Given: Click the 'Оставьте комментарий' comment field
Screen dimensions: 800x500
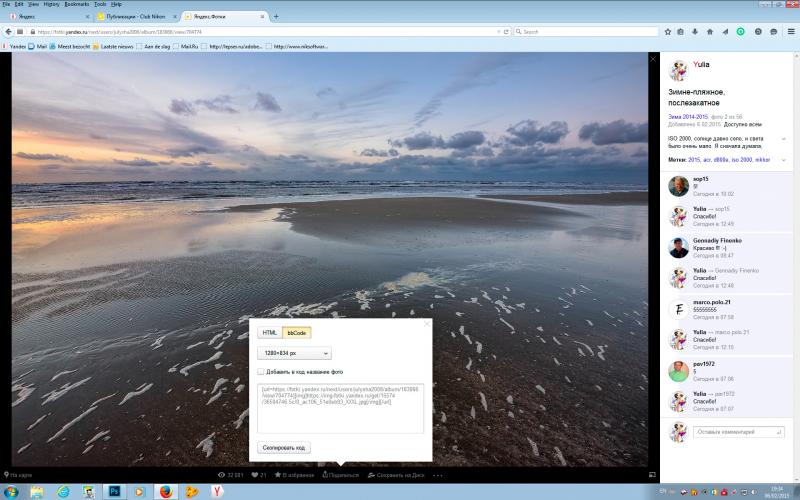Looking at the screenshot, I should (738, 432).
